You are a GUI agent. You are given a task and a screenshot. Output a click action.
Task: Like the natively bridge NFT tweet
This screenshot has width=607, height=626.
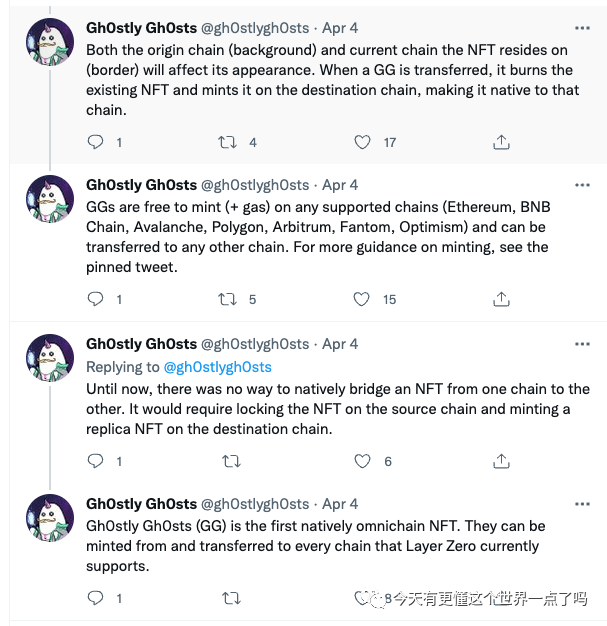click(364, 461)
